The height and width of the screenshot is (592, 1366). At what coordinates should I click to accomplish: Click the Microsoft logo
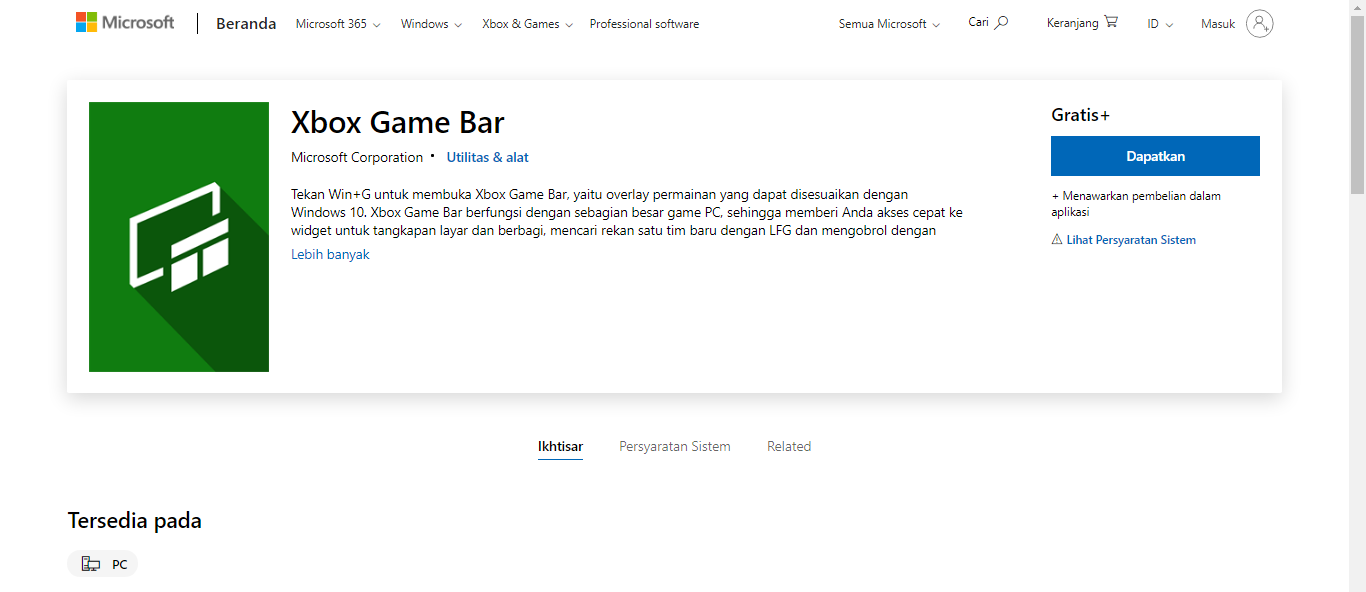tap(125, 22)
